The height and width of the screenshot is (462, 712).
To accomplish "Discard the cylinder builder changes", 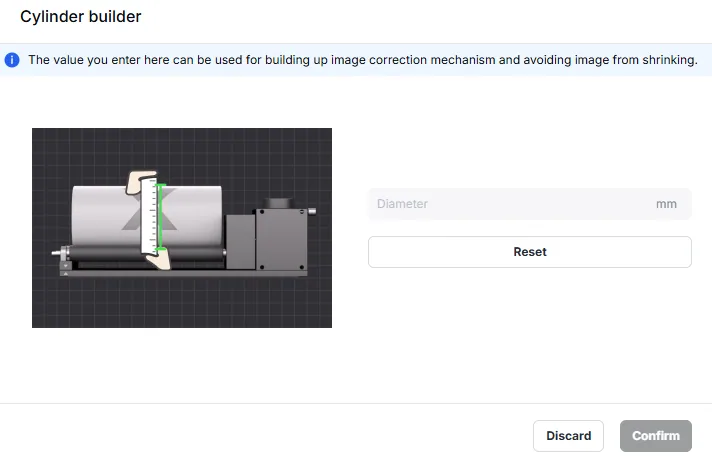I will point(568,436).
